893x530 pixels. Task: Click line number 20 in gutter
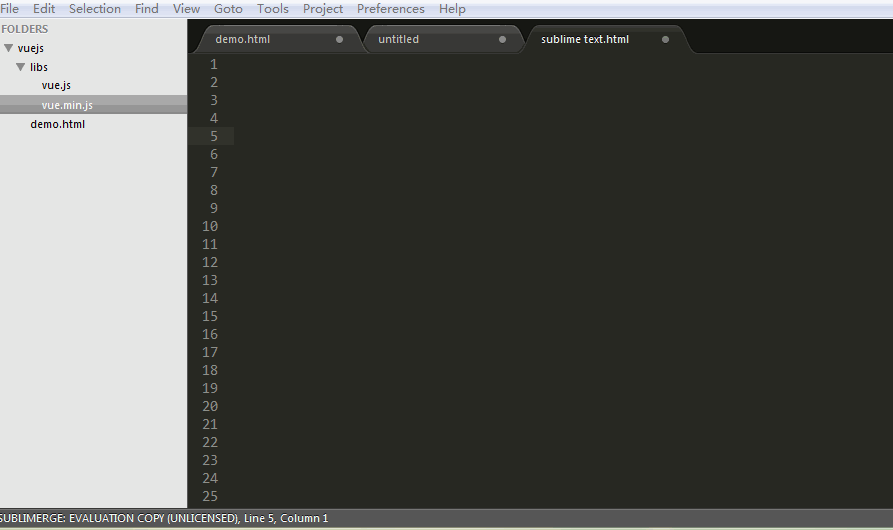click(210, 406)
